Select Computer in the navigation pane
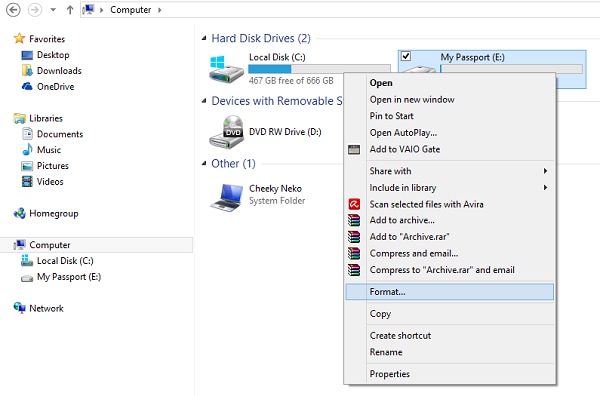The height and width of the screenshot is (396, 600). (96, 245)
